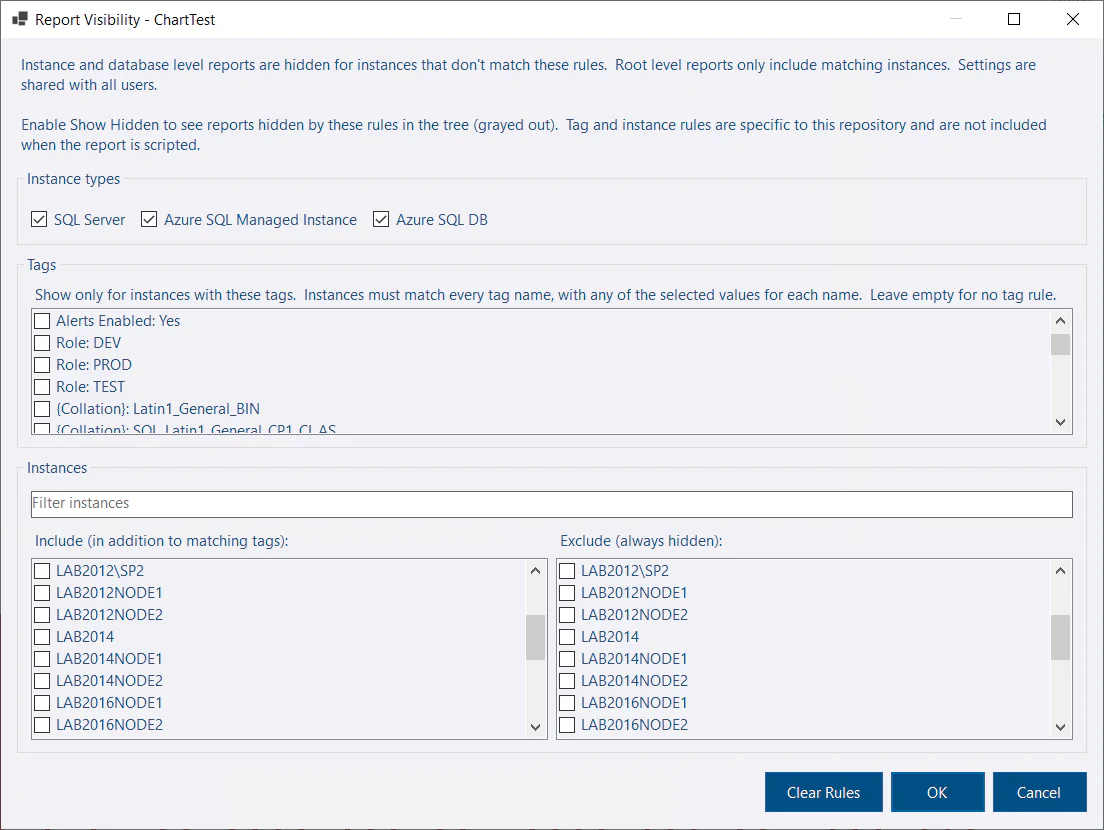Check LAB2014 in the Include list
This screenshot has width=1104, height=830.
coord(42,637)
